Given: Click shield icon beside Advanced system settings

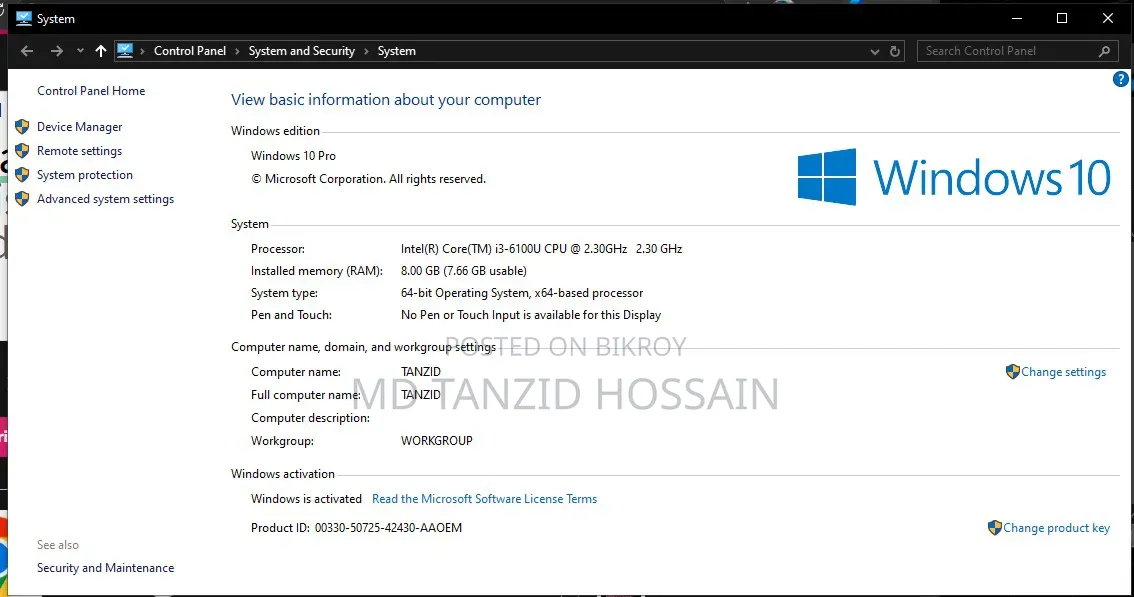Looking at the screenshot, I should click(22, 198).
